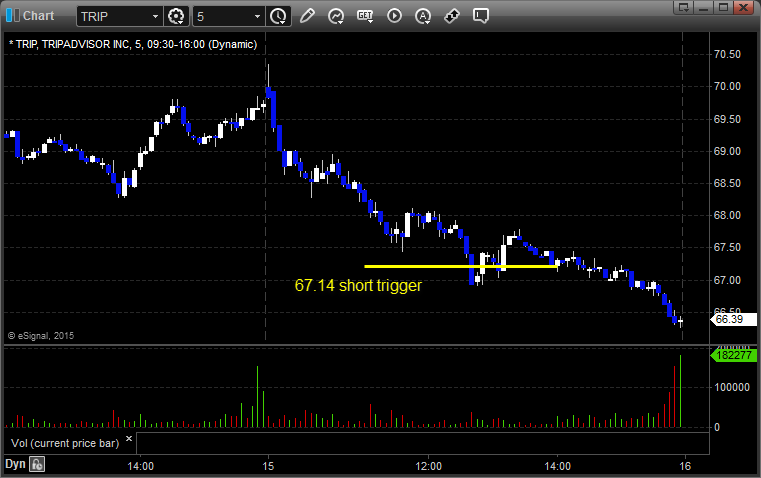The width and height of the screenshot is (761, 478).
Task: Close the Chart window
Action: tap(744, 7)
